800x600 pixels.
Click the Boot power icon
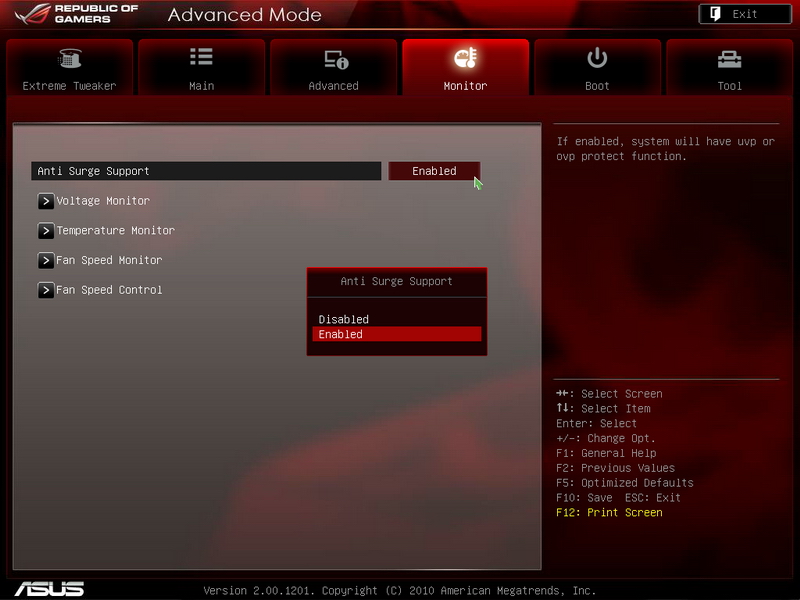pyautogui.click(x=597, y=58)
